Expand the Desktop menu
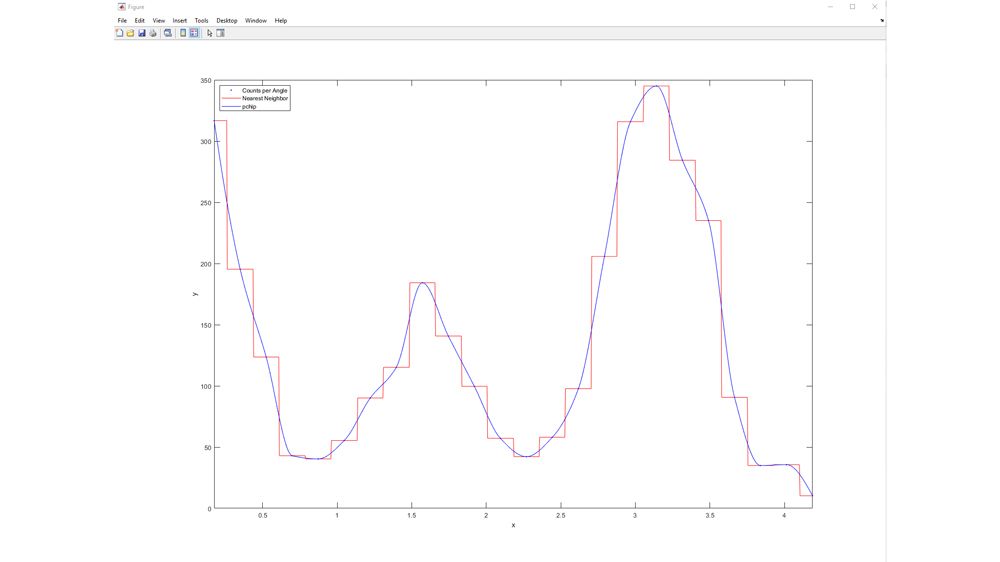The image size is (1000, 562). [x=227, y=20]
